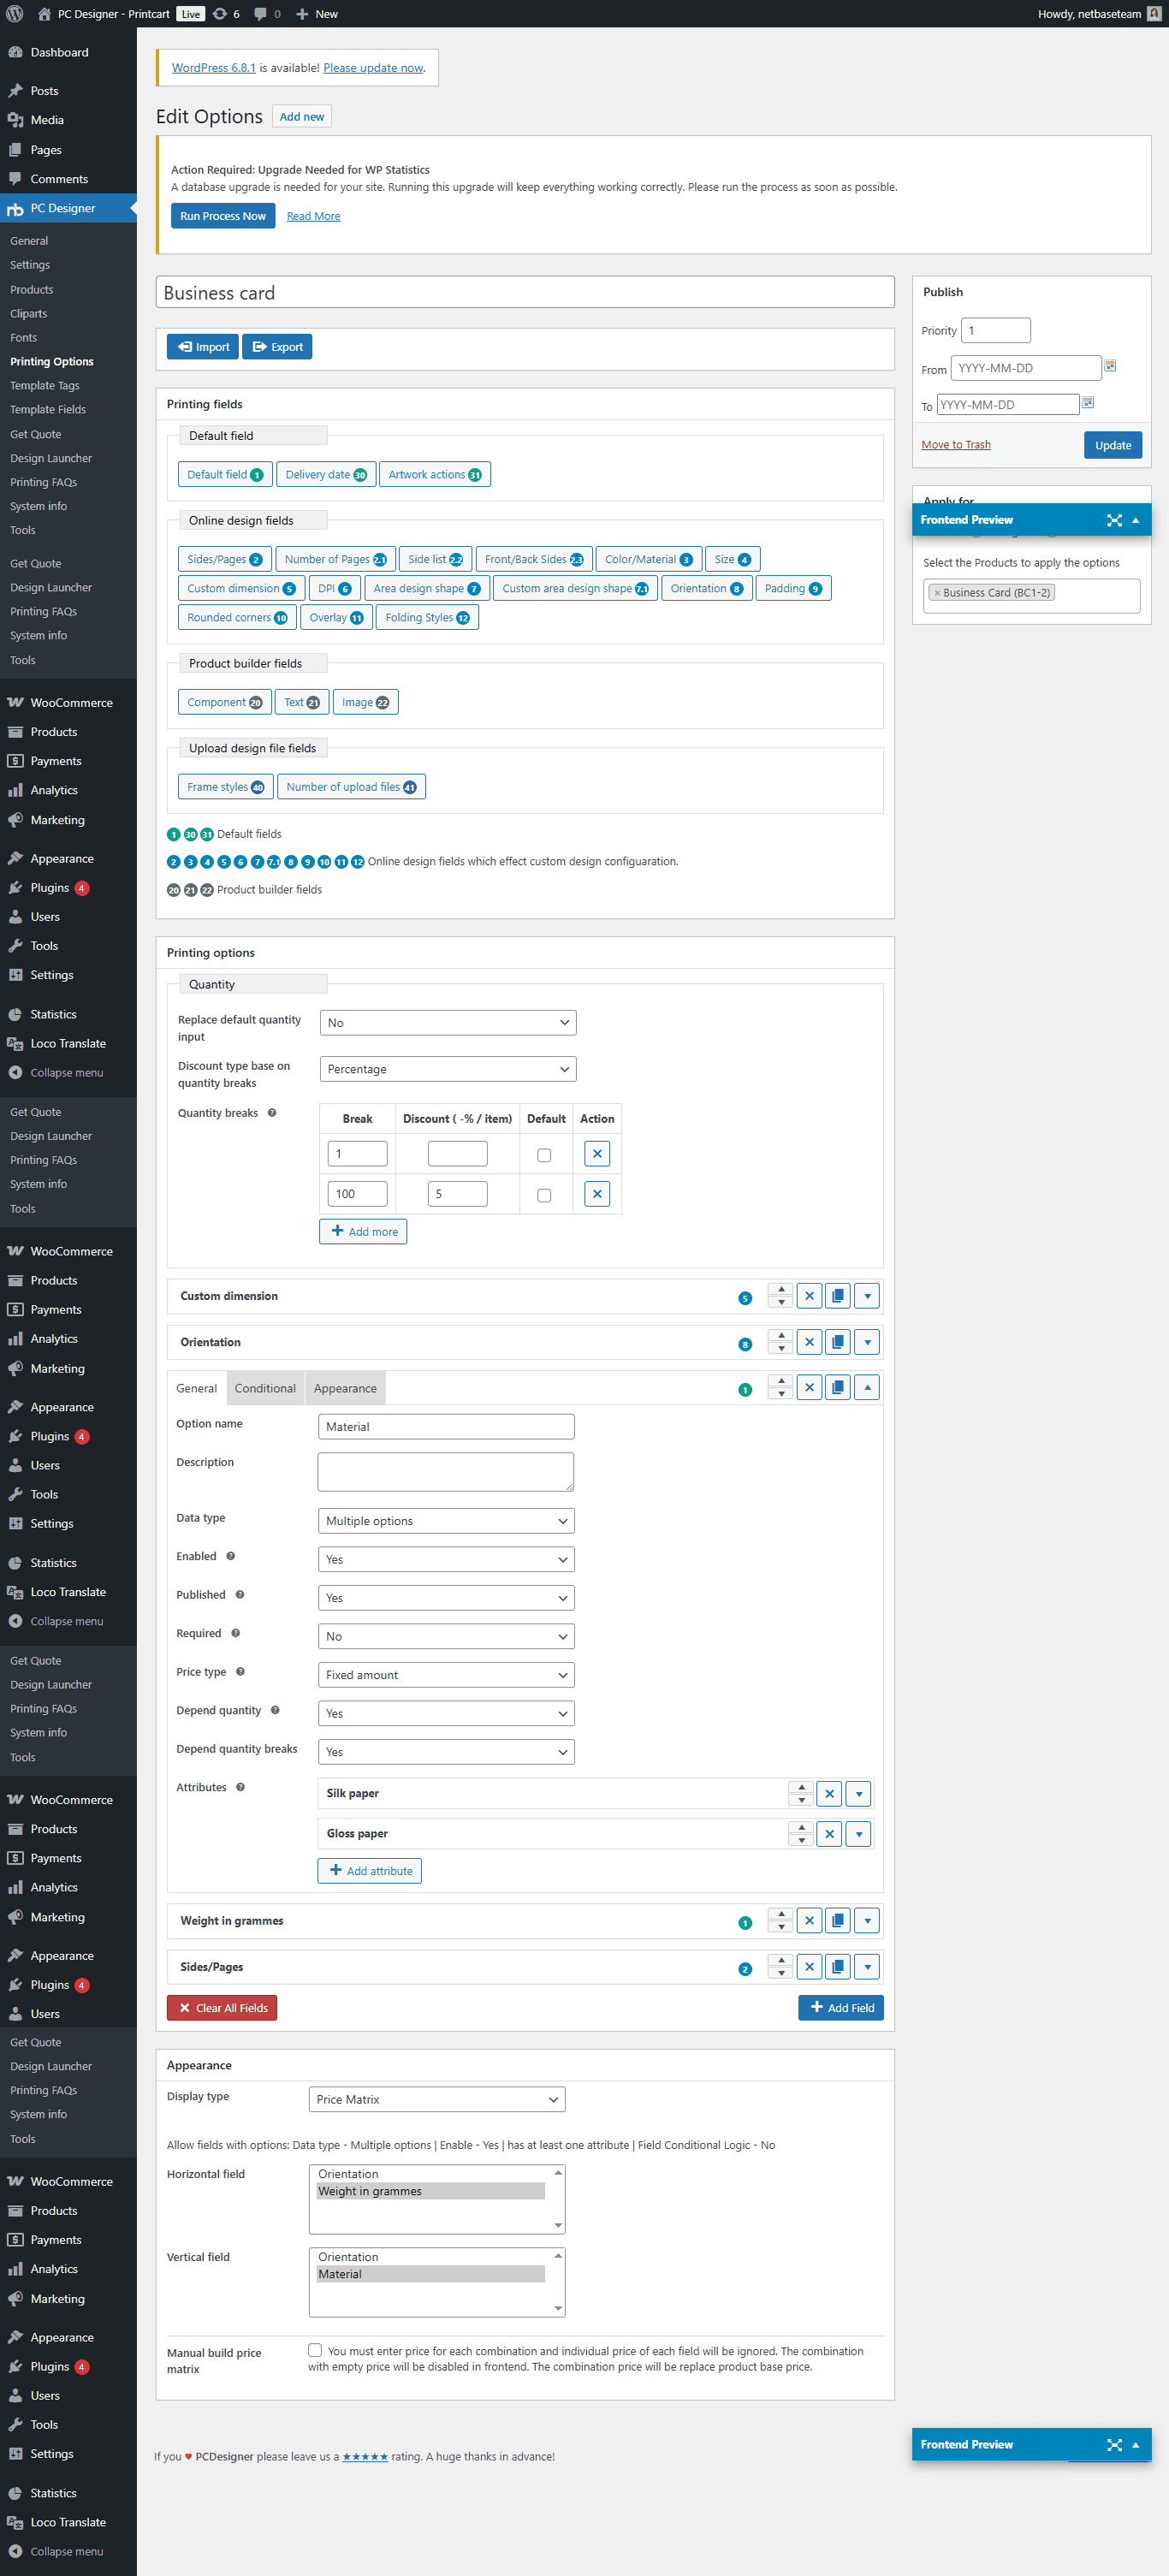Tick the Default checkbox for break 100
1169x2576 pixels.
[x=544, y=1195]
